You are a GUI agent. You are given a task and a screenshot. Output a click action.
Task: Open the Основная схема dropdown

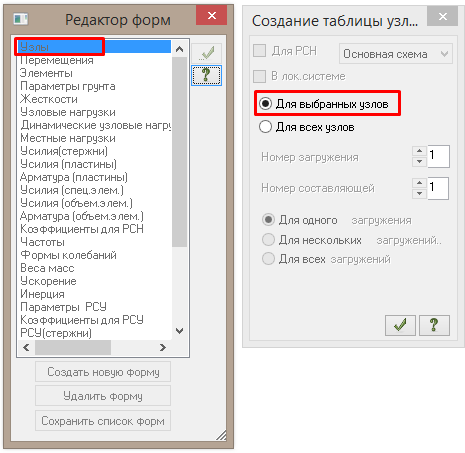395,54
